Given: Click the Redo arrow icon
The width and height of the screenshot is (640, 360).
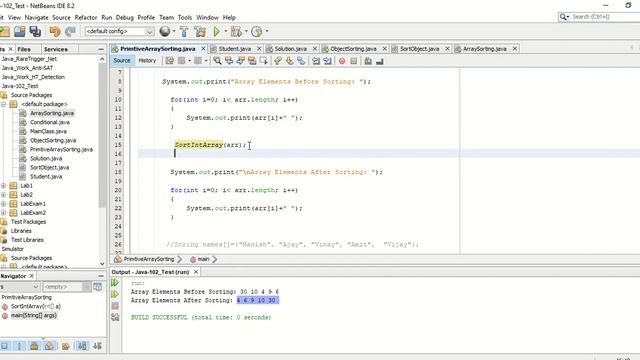Looking at the screenshot, I should [x=71, y=31].
